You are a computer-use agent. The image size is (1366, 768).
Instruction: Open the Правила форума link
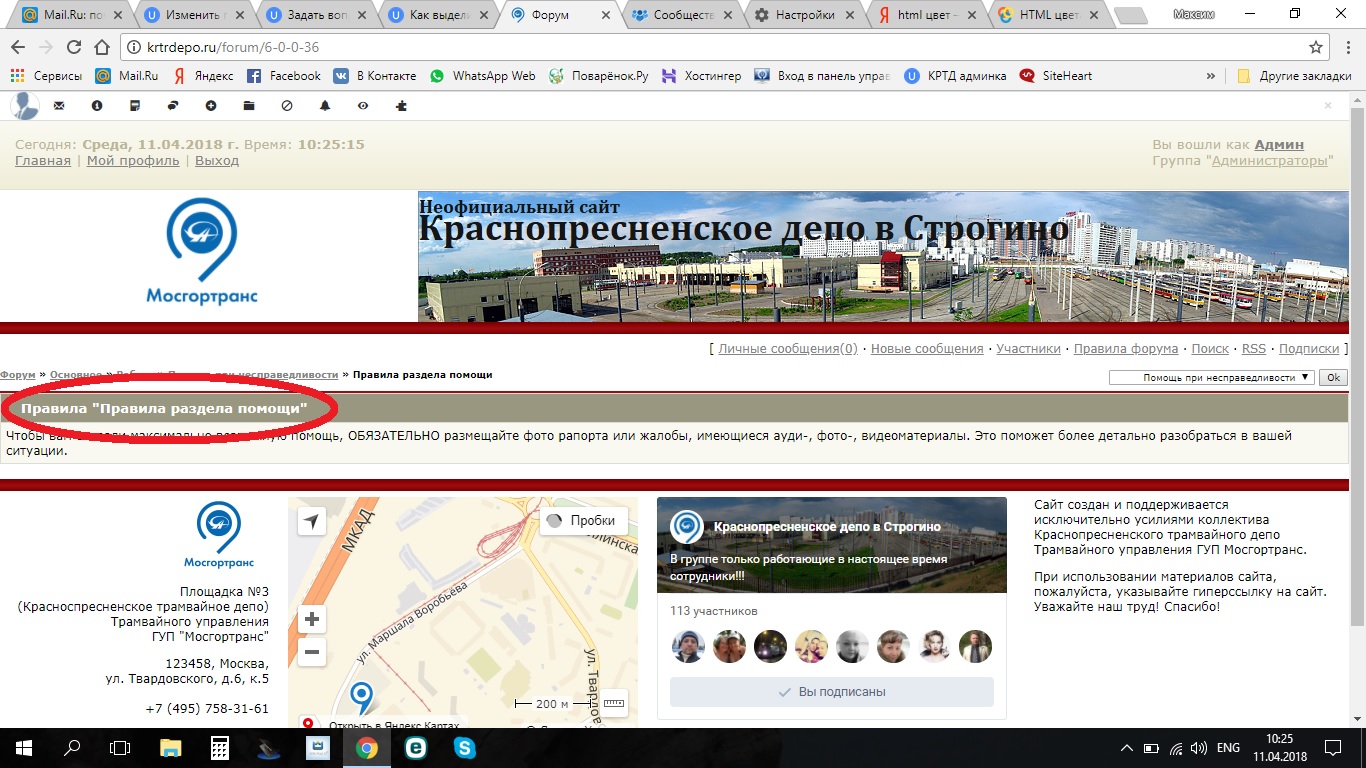(x=1126, y=349)
